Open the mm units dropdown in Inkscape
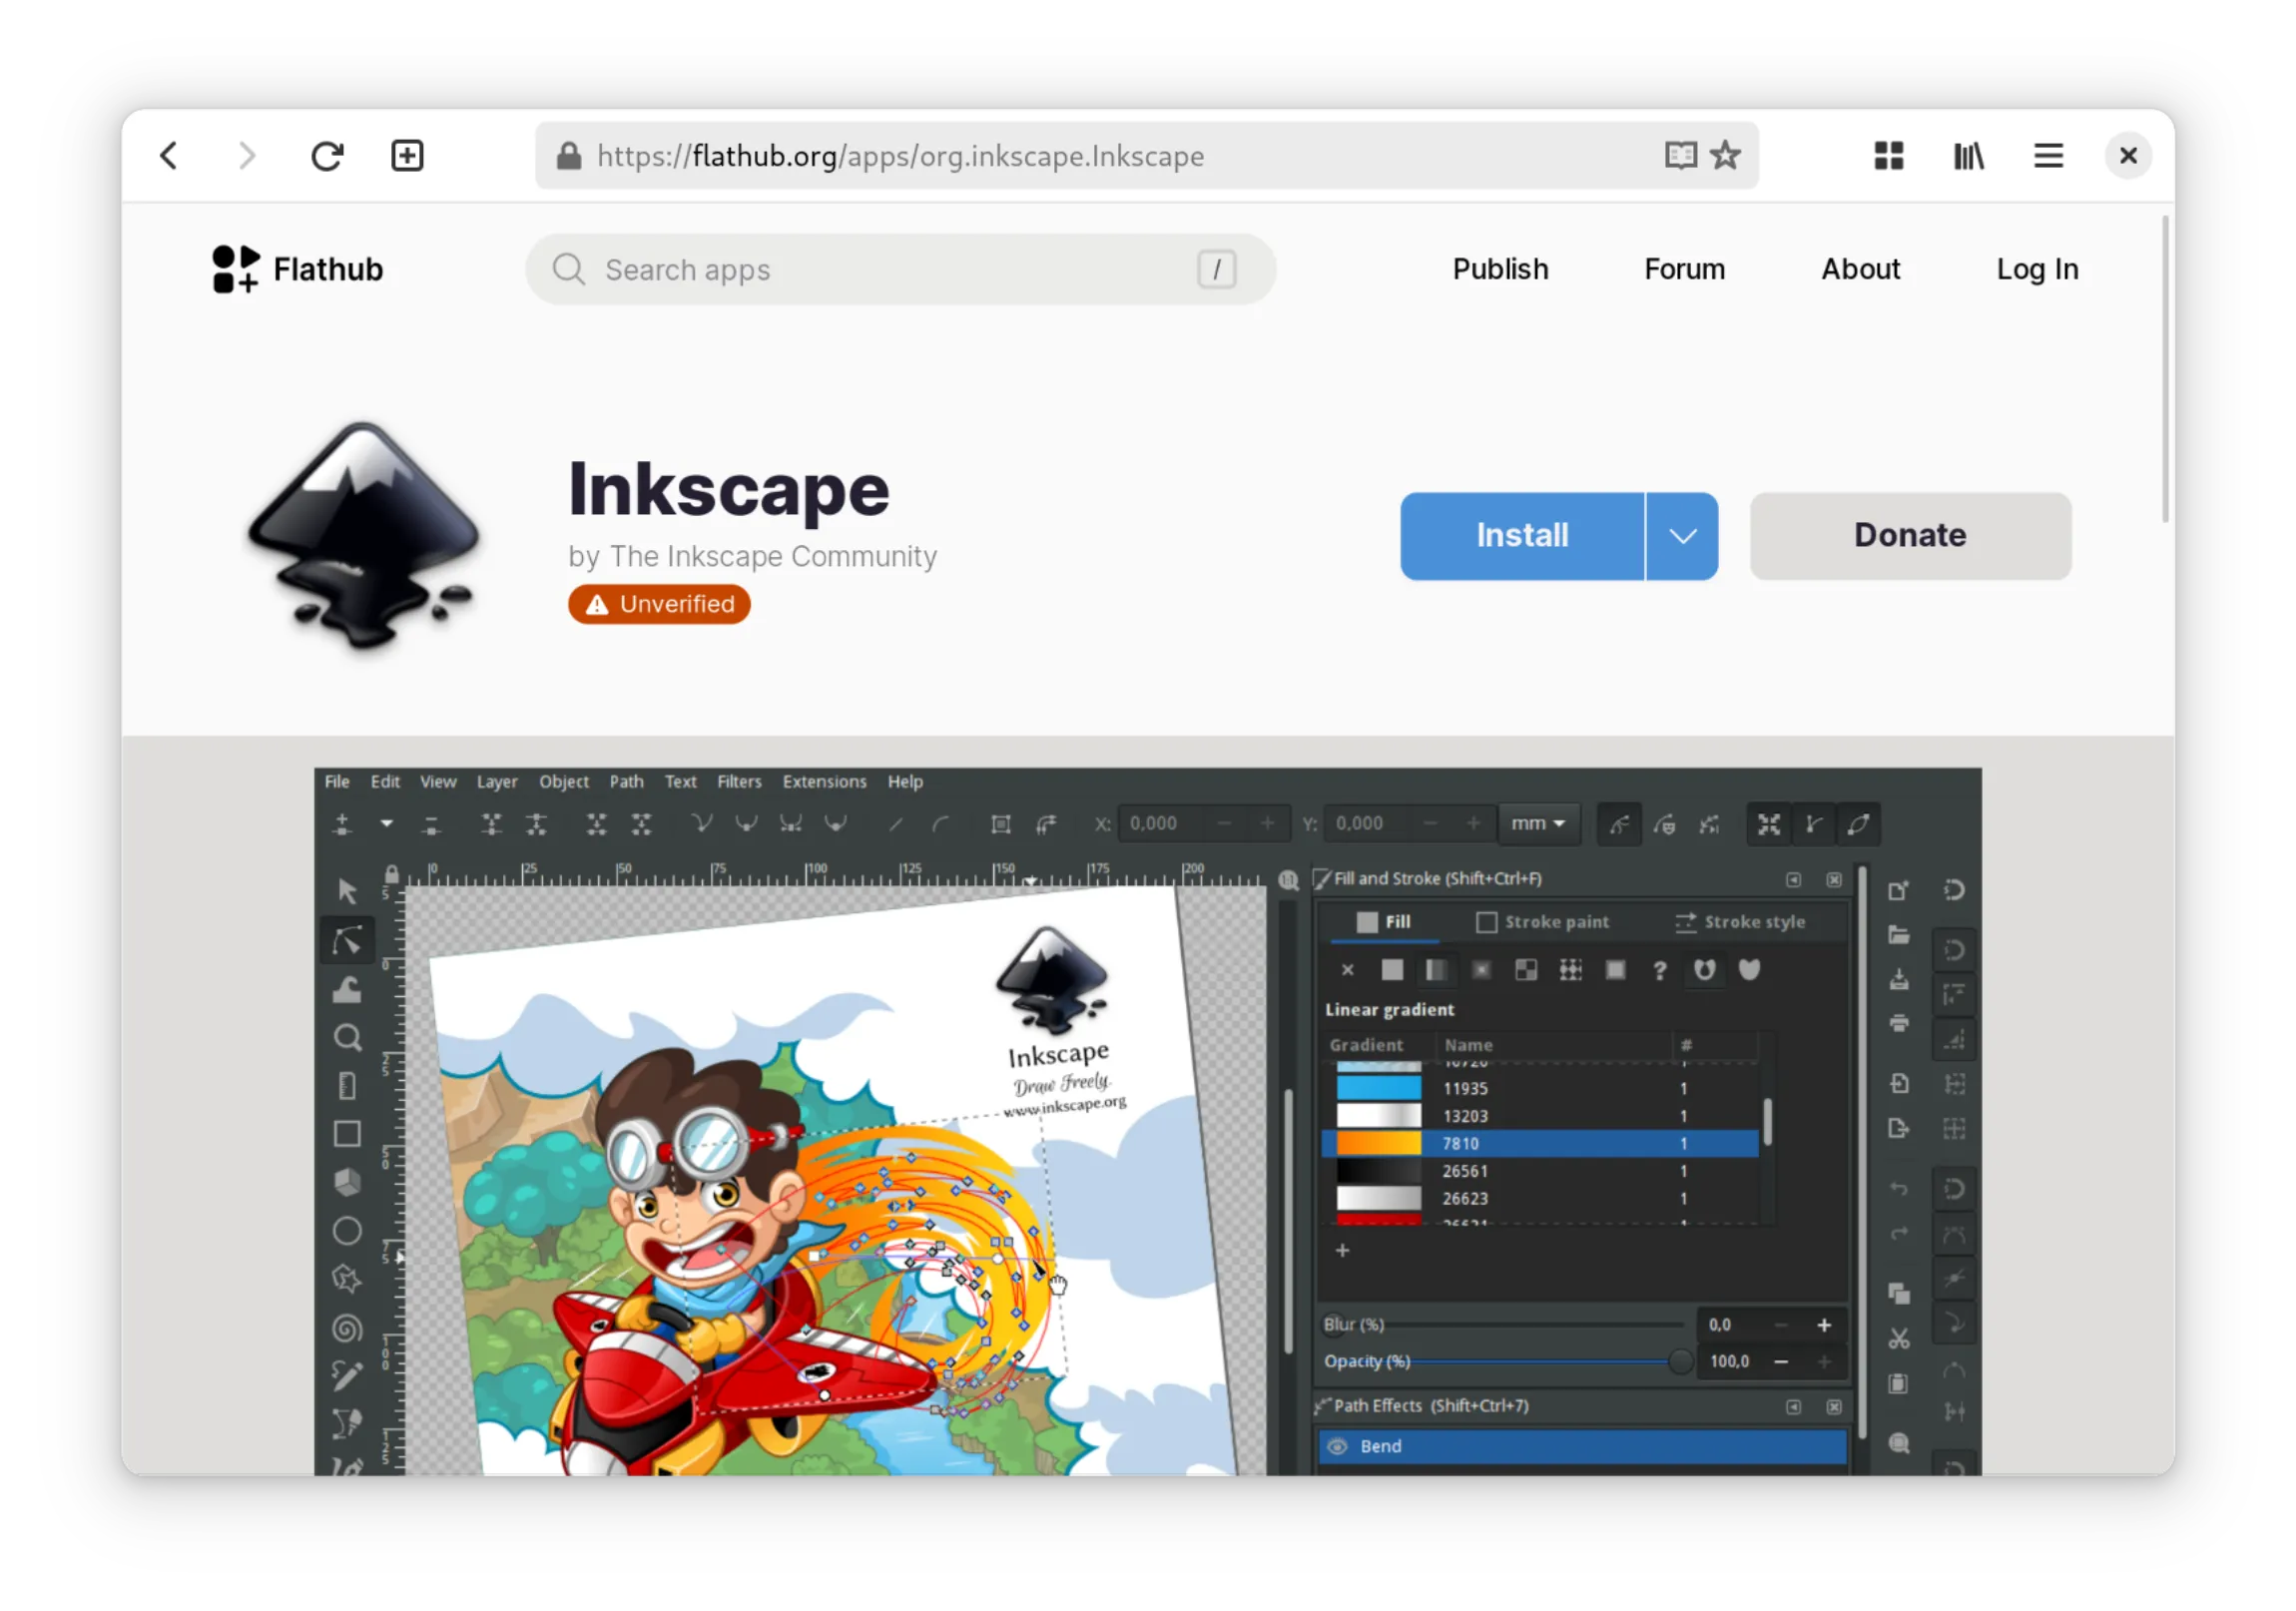2296x1611 pixels. pos(1538,824)
